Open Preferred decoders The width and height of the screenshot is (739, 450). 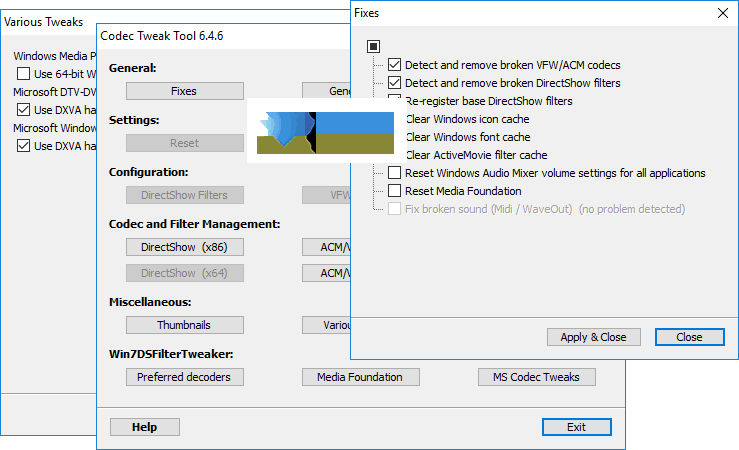[184, 377]
